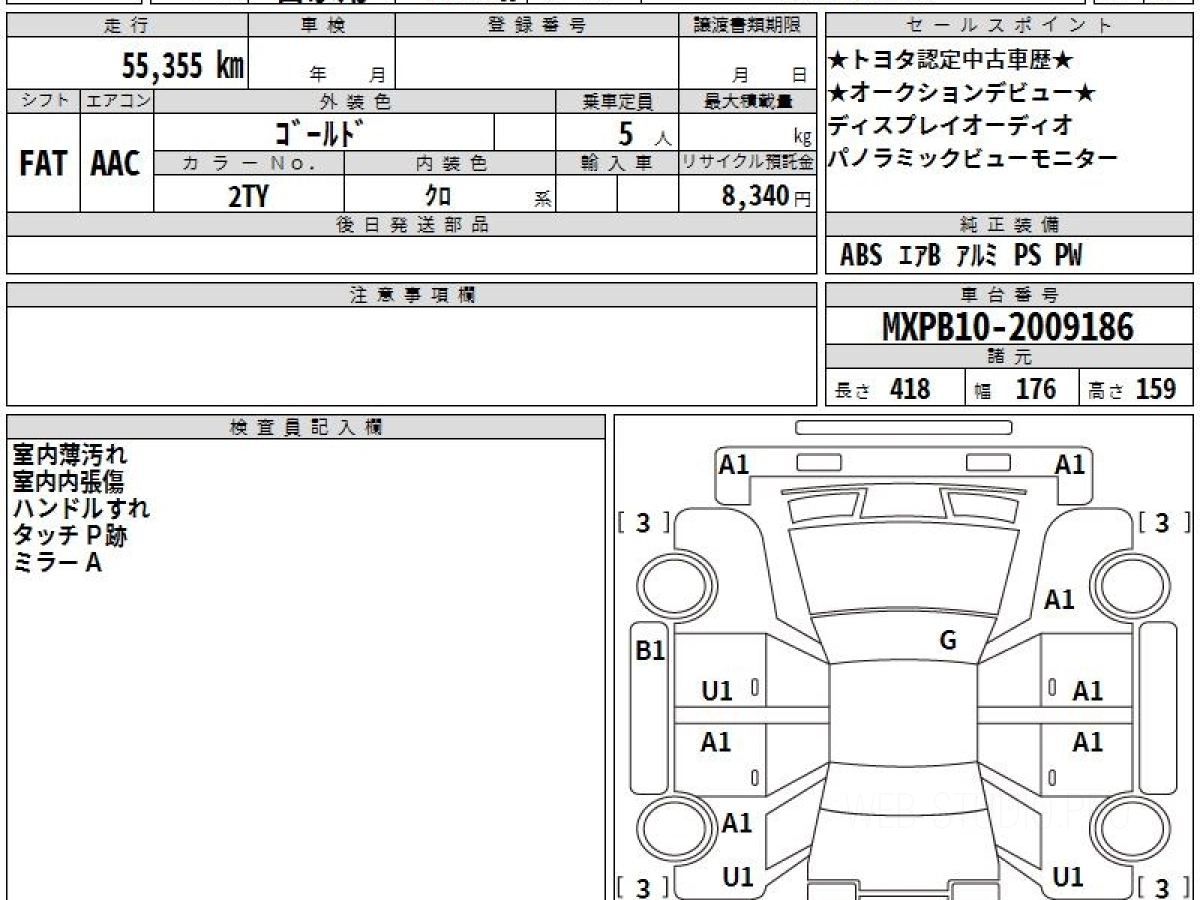Click the AAC air conditioner cell
Image resolution: width=1200 pixels, height=900 pixels.
tap(116, 163)
